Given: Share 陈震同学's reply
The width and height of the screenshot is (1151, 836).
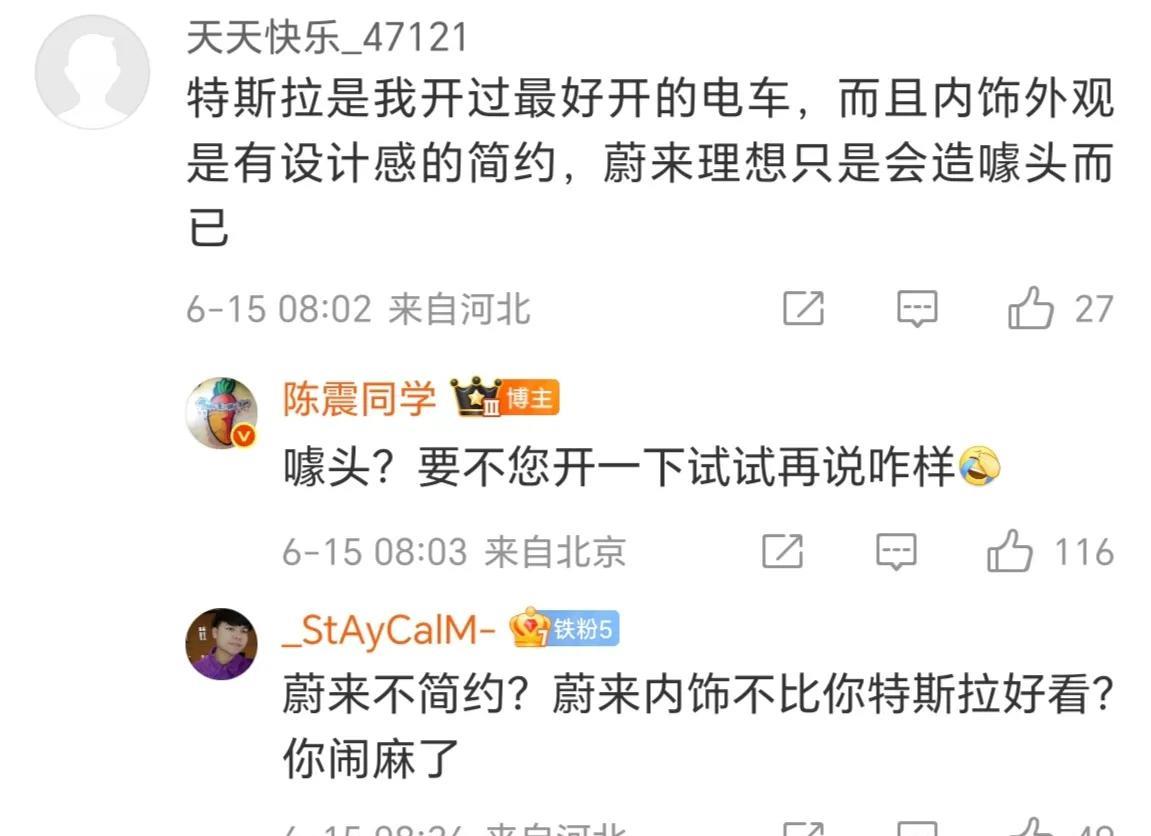Looking at the screenshot, I should (783, 551).
